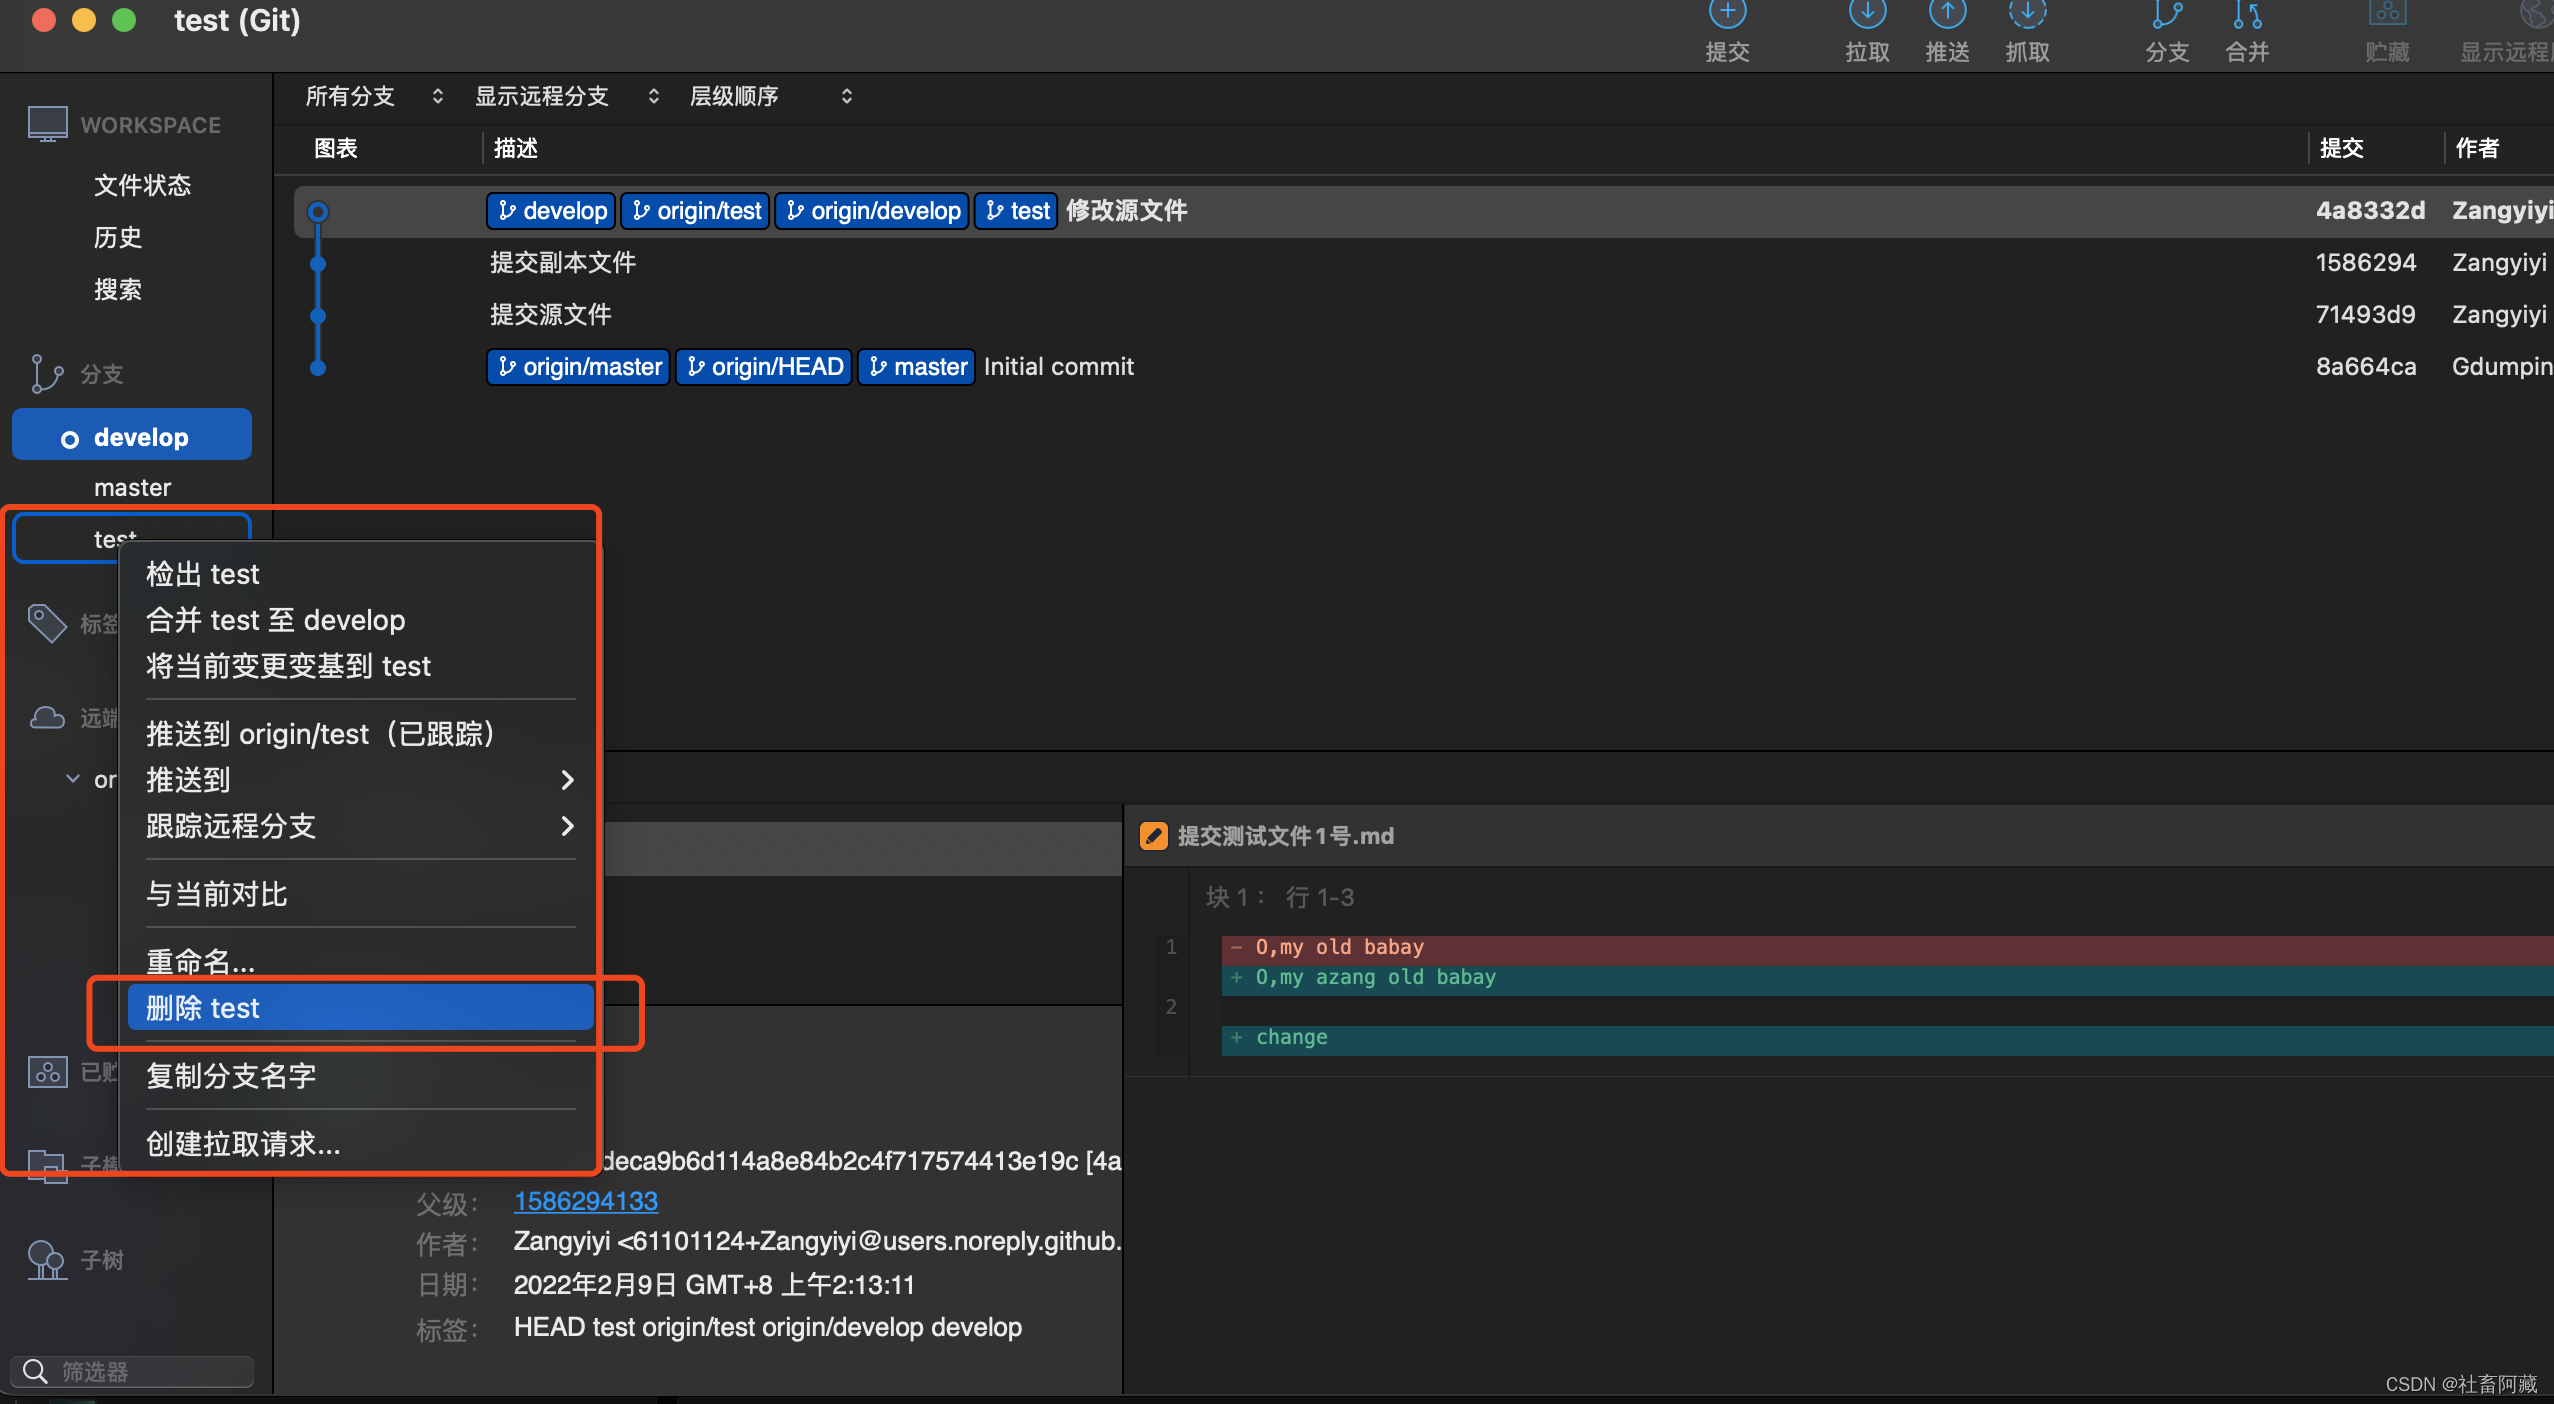The image size is (2554, 1404).
Task: Collapse the origin remote tree node
Action: pyautogui.click(x=73, y=779)
